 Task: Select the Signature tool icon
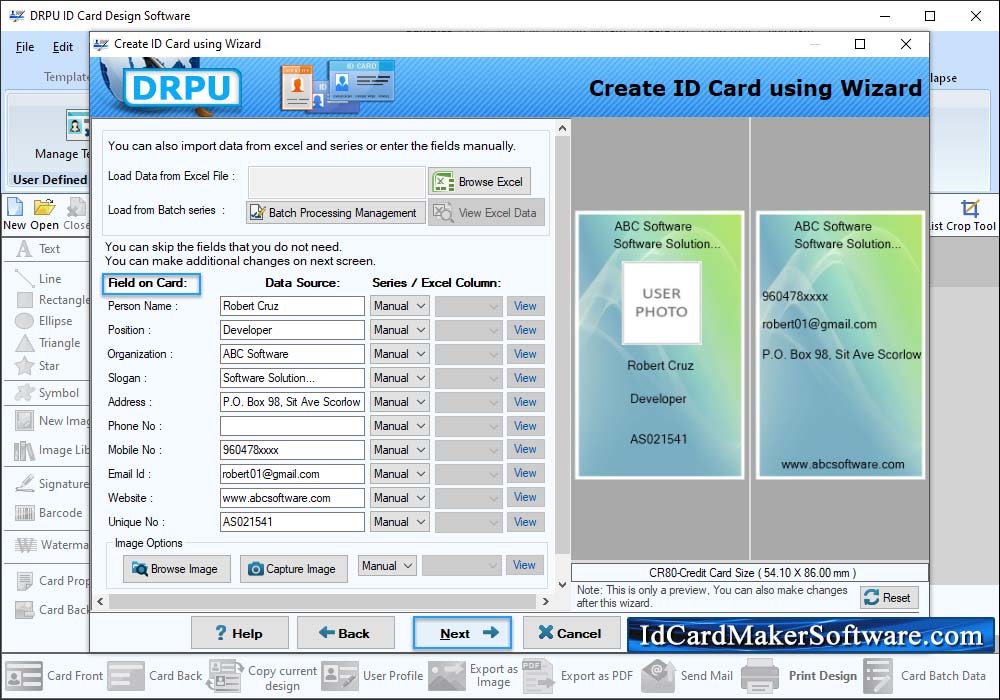pos(24,484)
